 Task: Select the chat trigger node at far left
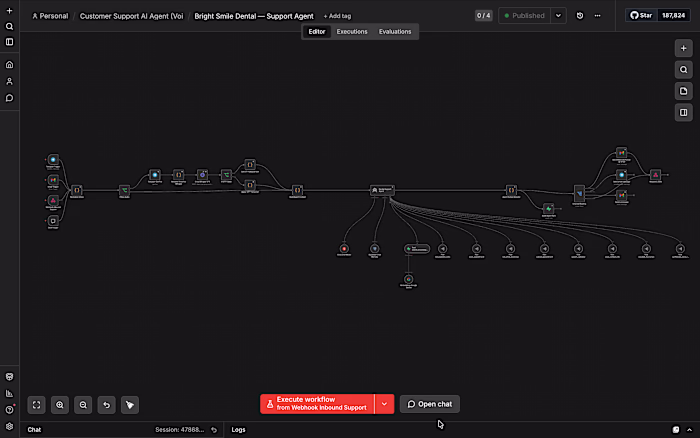[x=53, y=221]
